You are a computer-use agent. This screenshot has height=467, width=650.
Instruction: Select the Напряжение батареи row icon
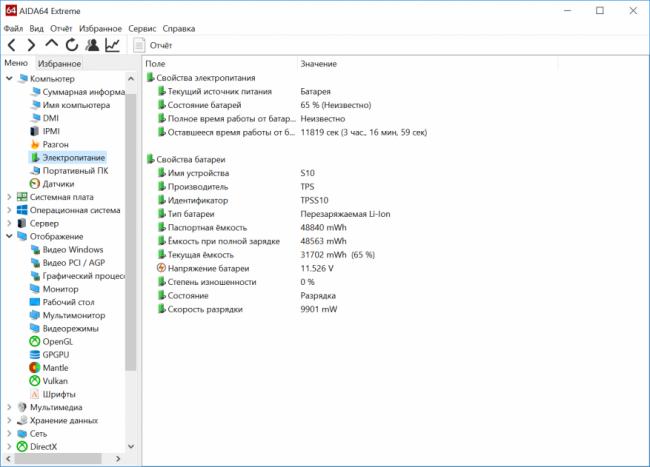(161, 268)
